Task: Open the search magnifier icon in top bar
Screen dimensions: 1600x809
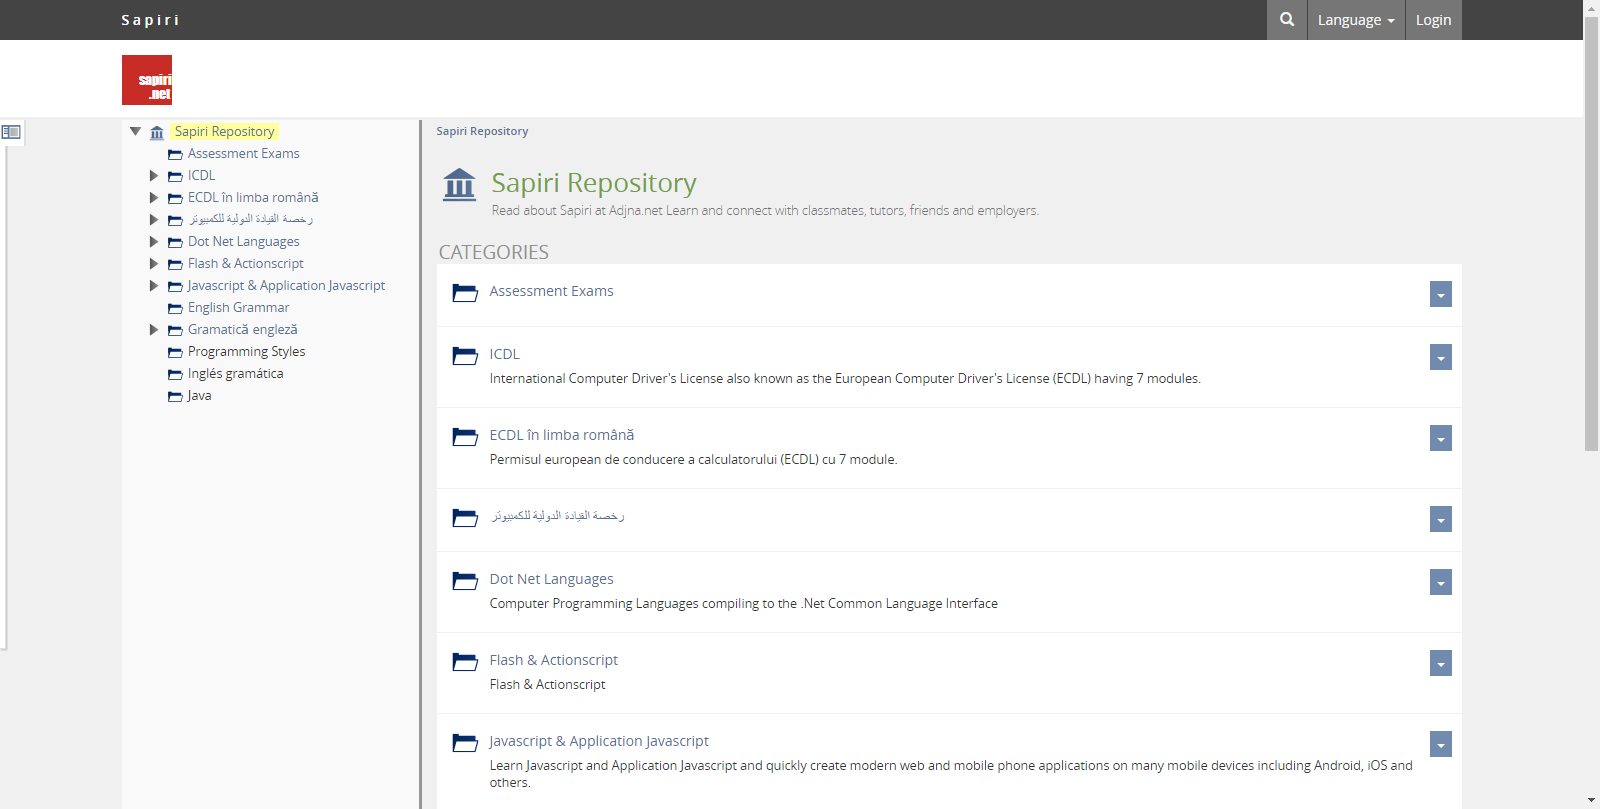Action: click(x=1287, y=20)
